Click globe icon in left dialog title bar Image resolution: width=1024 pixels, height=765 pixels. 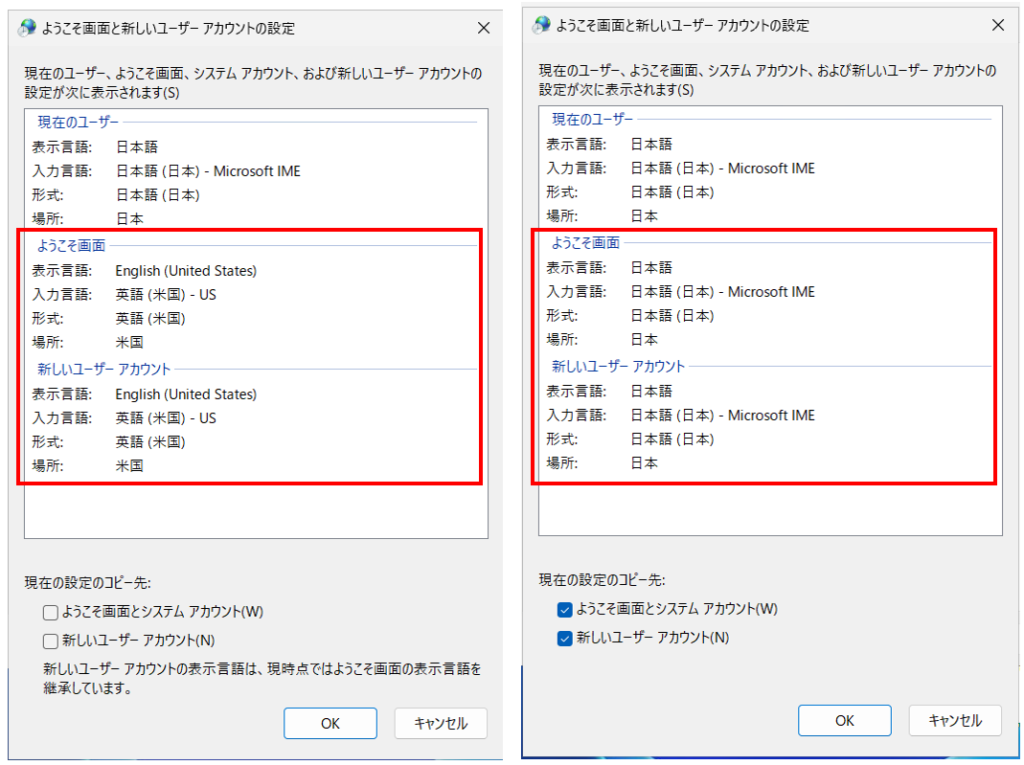pyautogui.click(x=28, y=28)
